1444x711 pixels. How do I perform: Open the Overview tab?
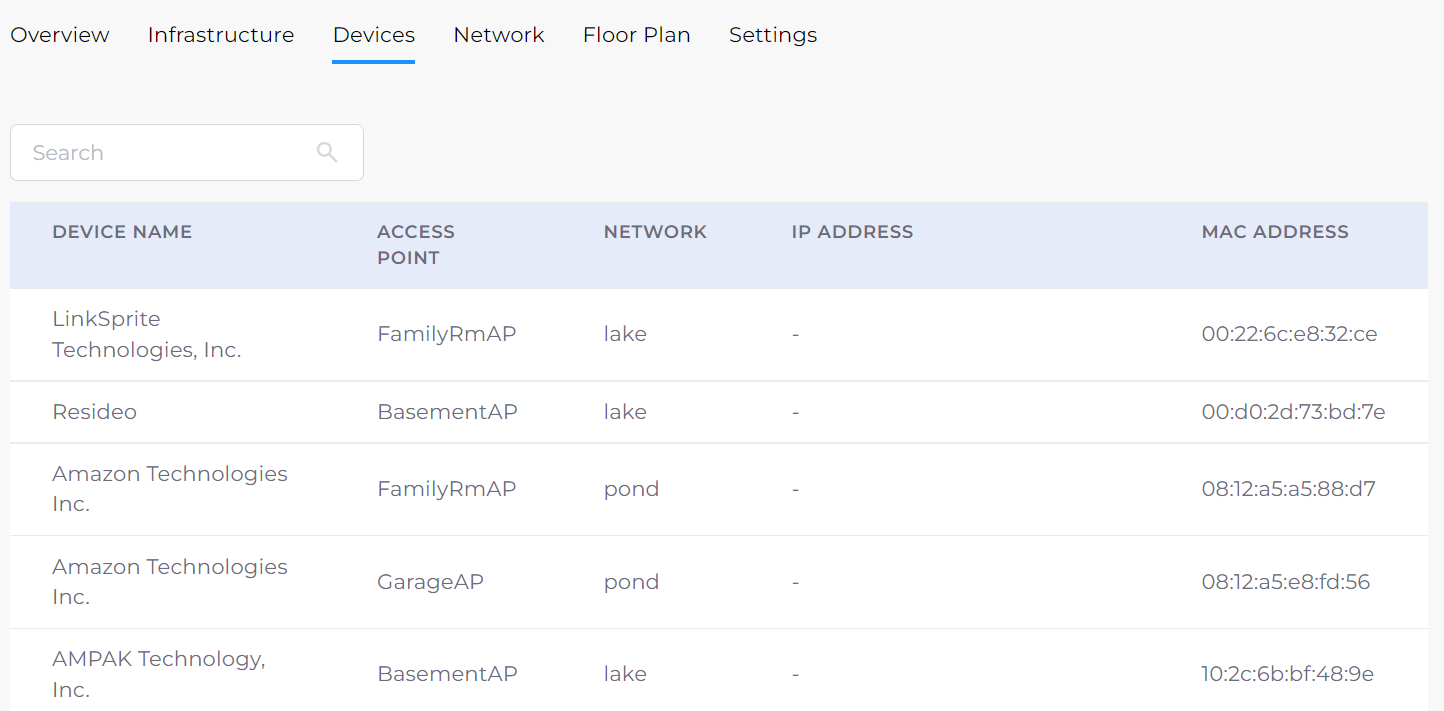[60, 35]
